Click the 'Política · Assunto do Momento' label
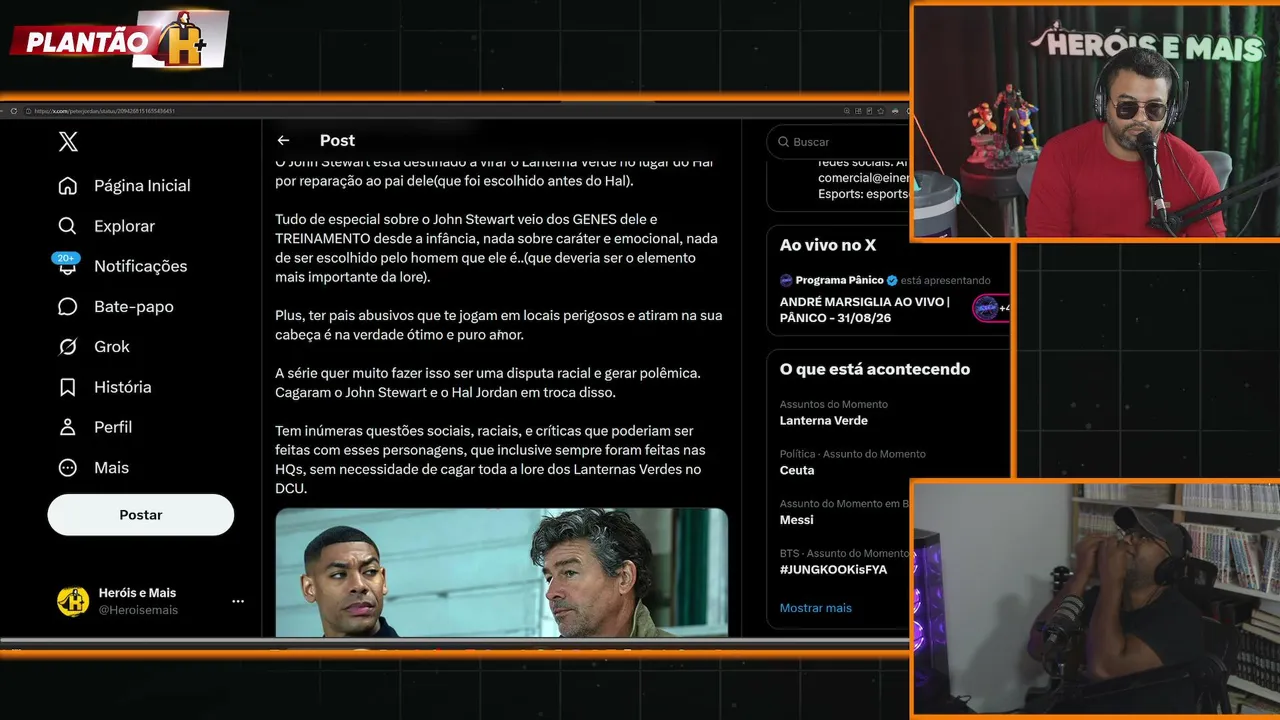1280x720 pixels. click(853, 454)
